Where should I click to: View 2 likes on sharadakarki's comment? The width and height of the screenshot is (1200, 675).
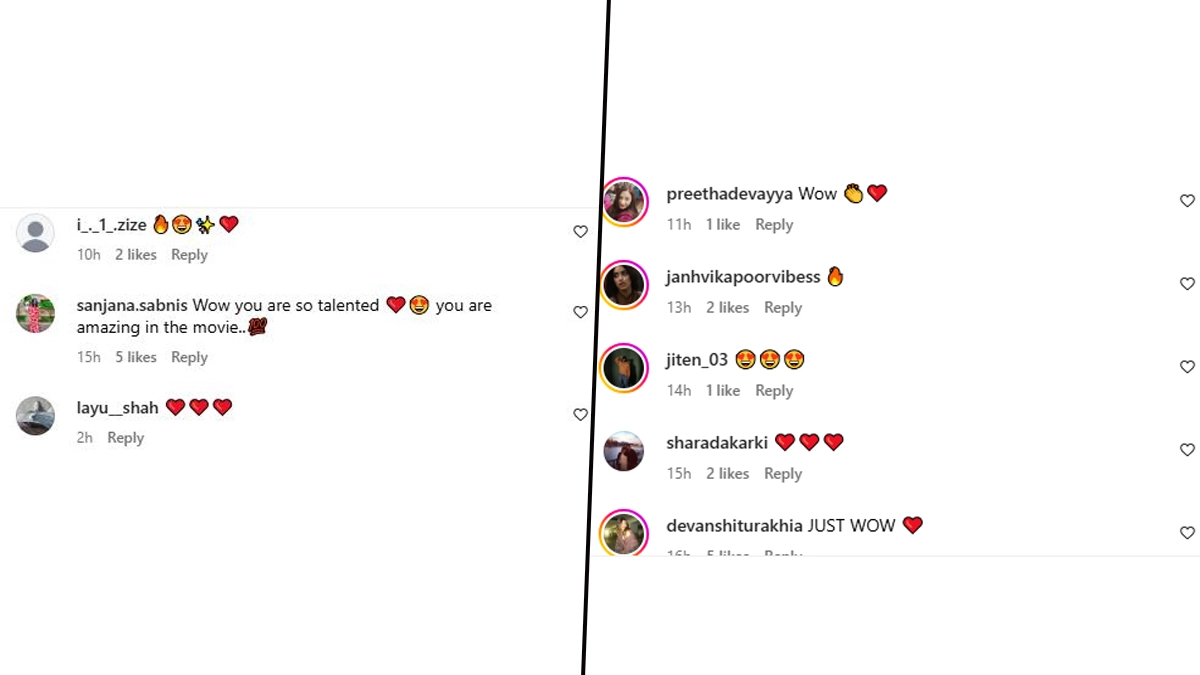pyautogui.click(x=727, y=474)
